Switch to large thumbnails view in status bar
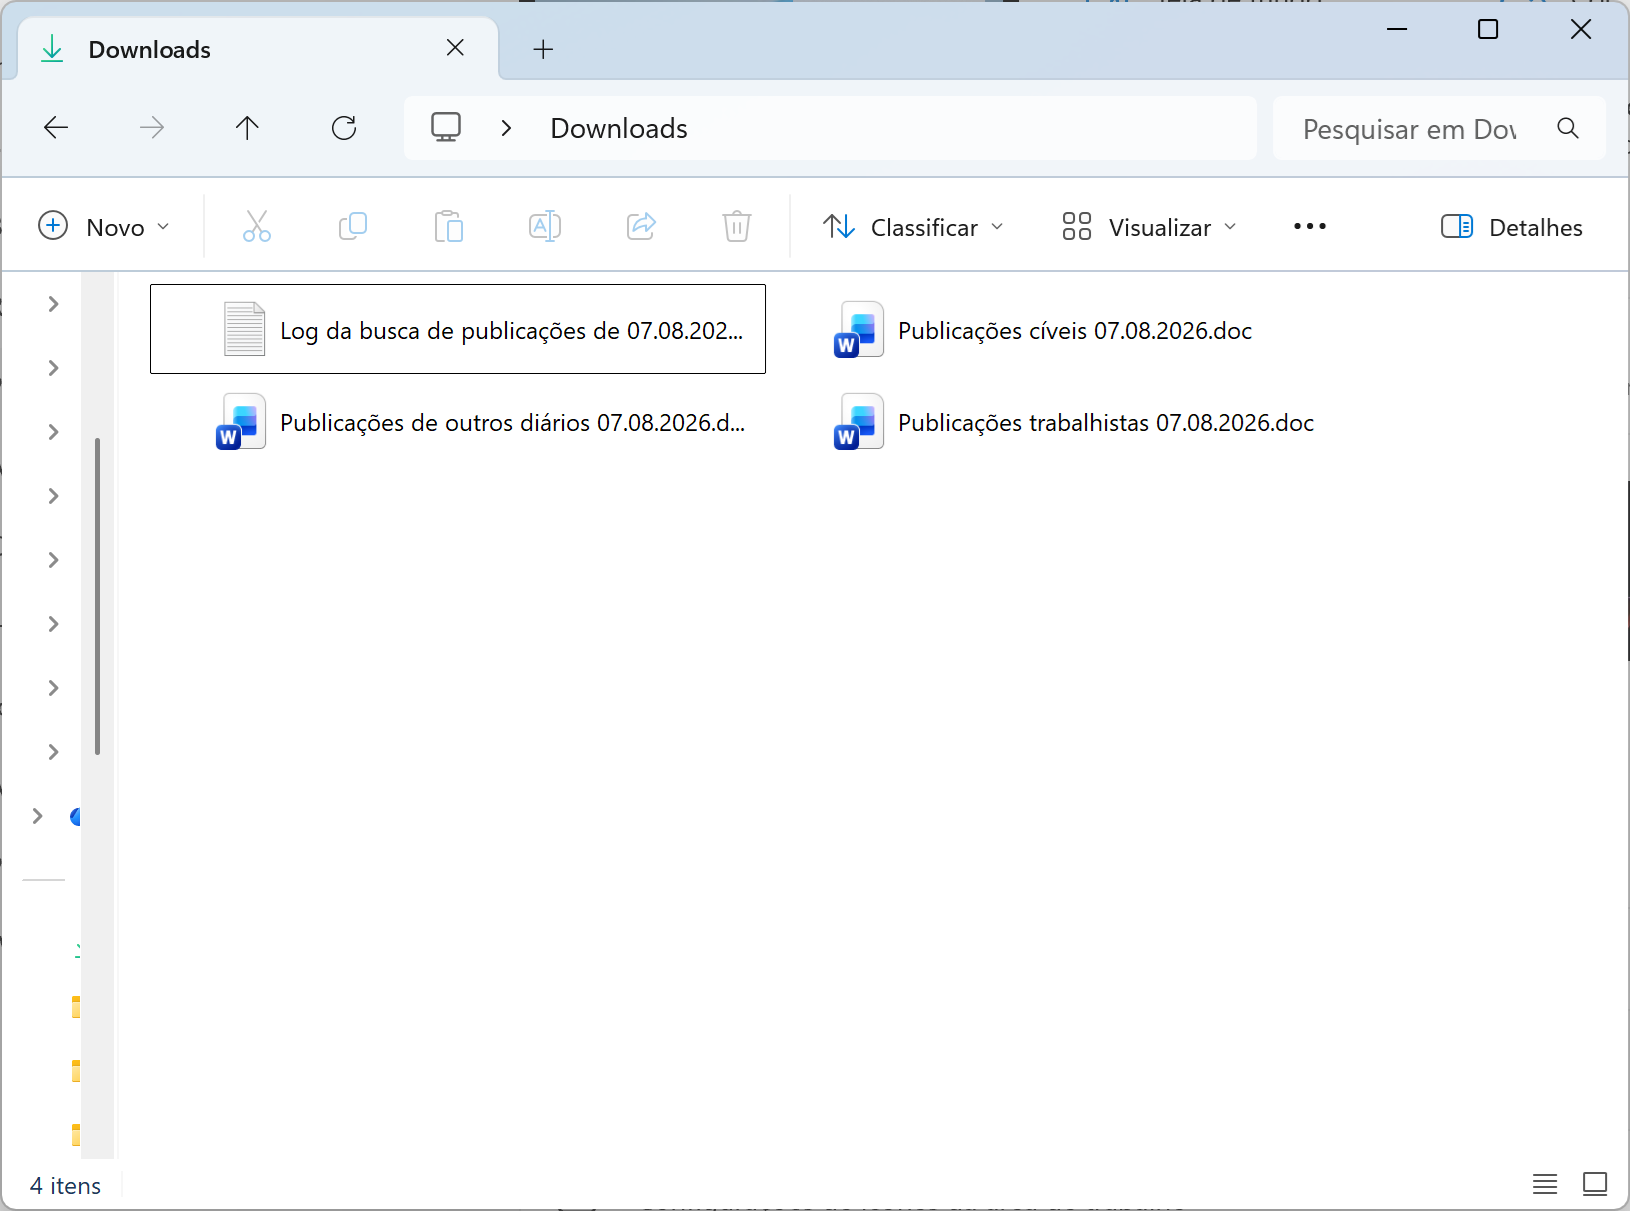Image resolution: width=1630 pixels, height=1211 pixels. click(x=1595, y=1185)
